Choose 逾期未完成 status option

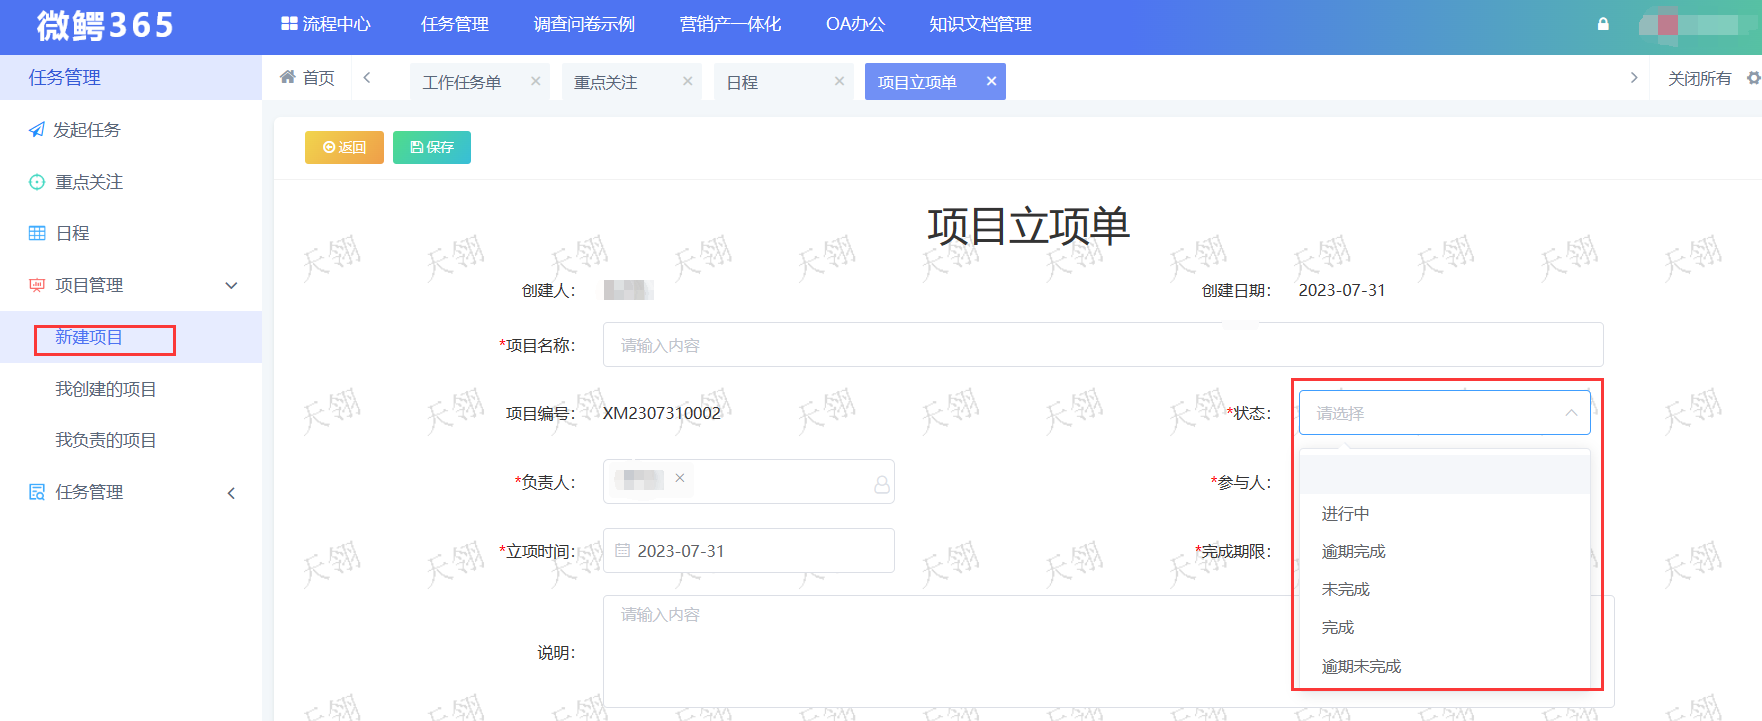click(x=1361, y=666)
